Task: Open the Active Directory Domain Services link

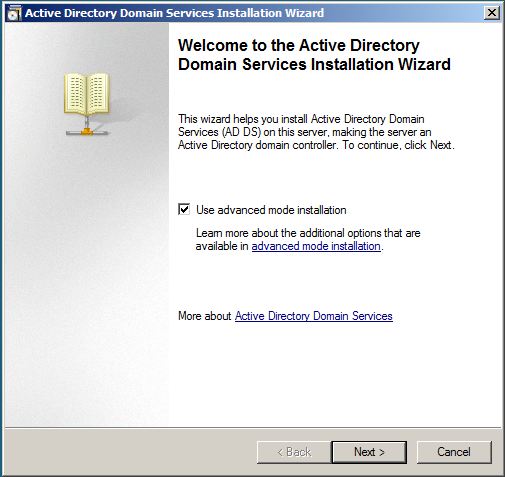Action: [x=314, y=316]
